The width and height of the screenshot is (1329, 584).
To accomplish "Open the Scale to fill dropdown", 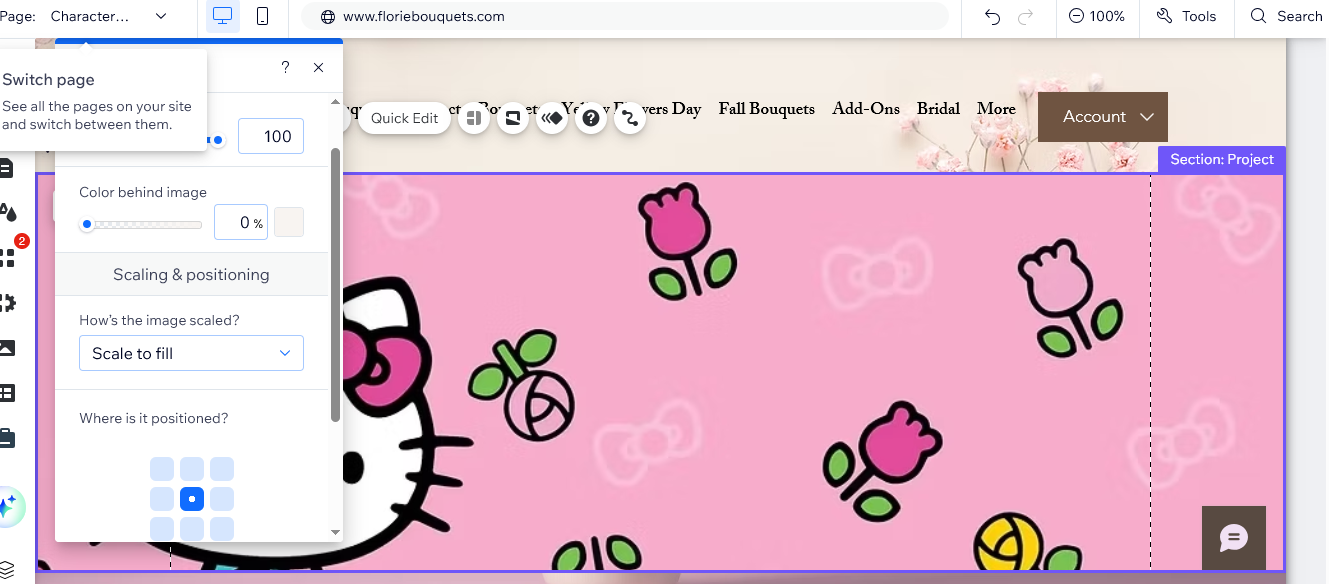I will [191, 353].
